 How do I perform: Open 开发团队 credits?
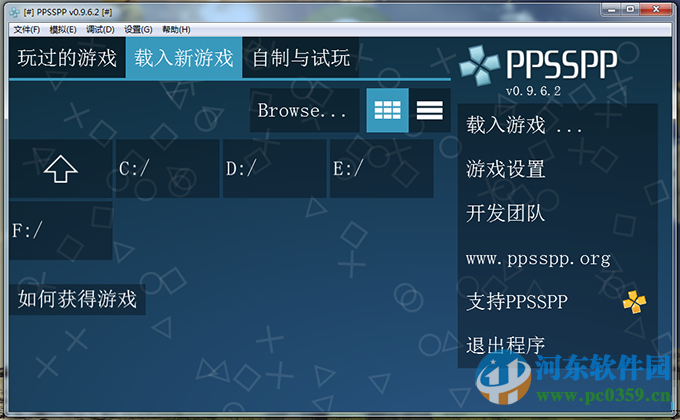click(558, 213)
